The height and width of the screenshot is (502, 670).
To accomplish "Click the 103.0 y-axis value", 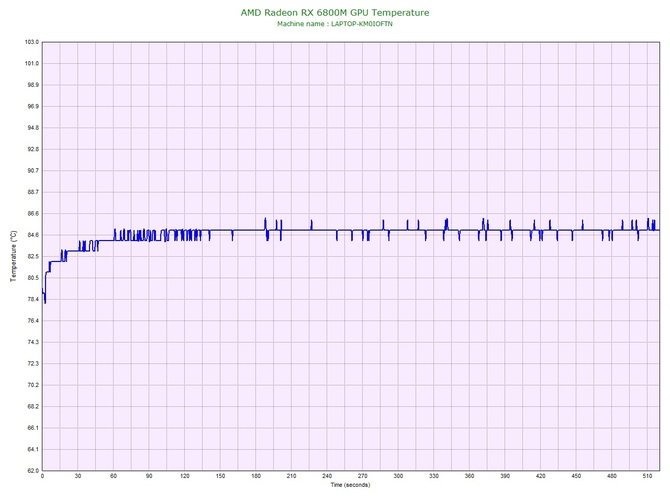I will [32, 42].
